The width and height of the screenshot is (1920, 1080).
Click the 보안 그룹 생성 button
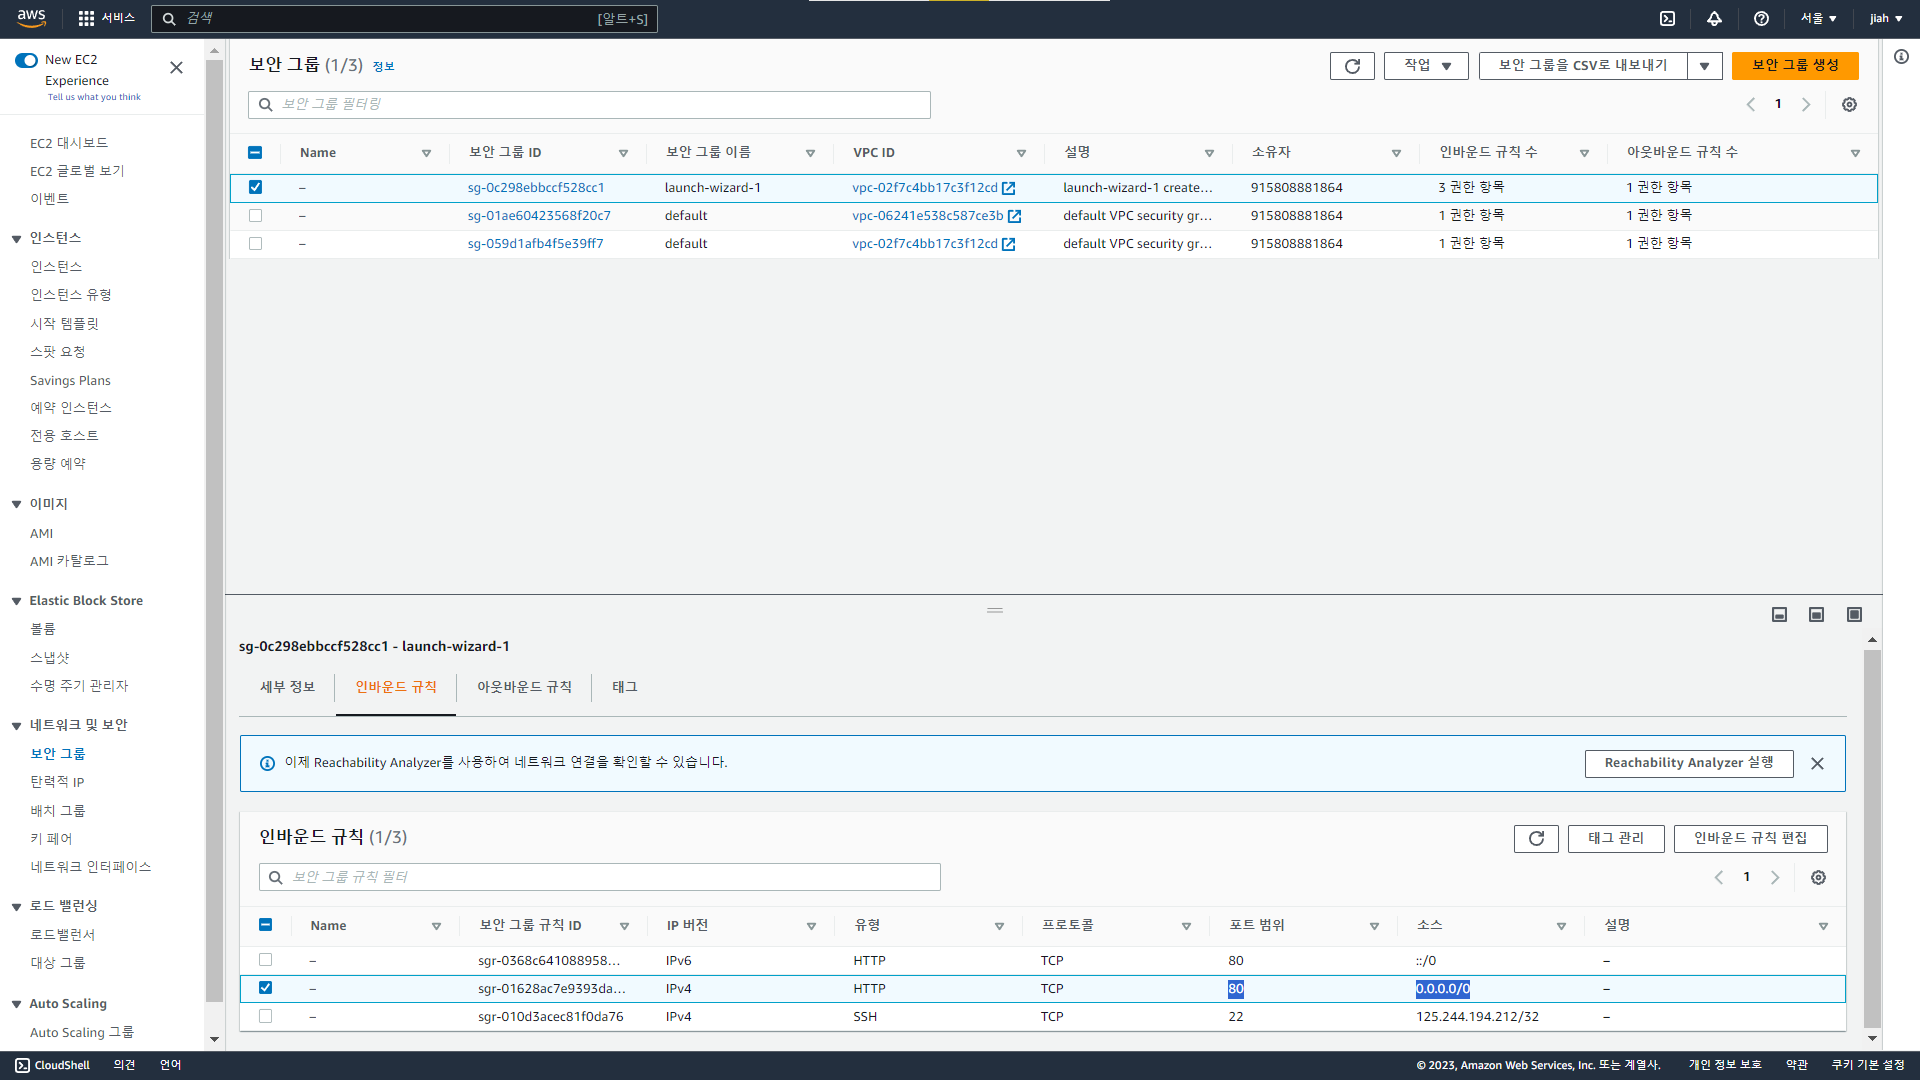(1795, 66)
